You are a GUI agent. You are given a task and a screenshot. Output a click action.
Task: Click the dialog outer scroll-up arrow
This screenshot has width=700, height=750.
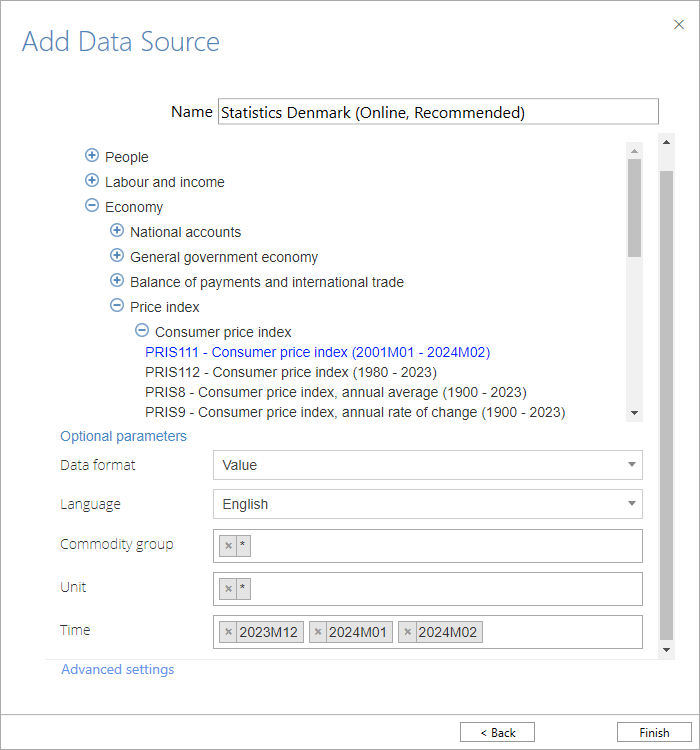[x=666, y=142]
